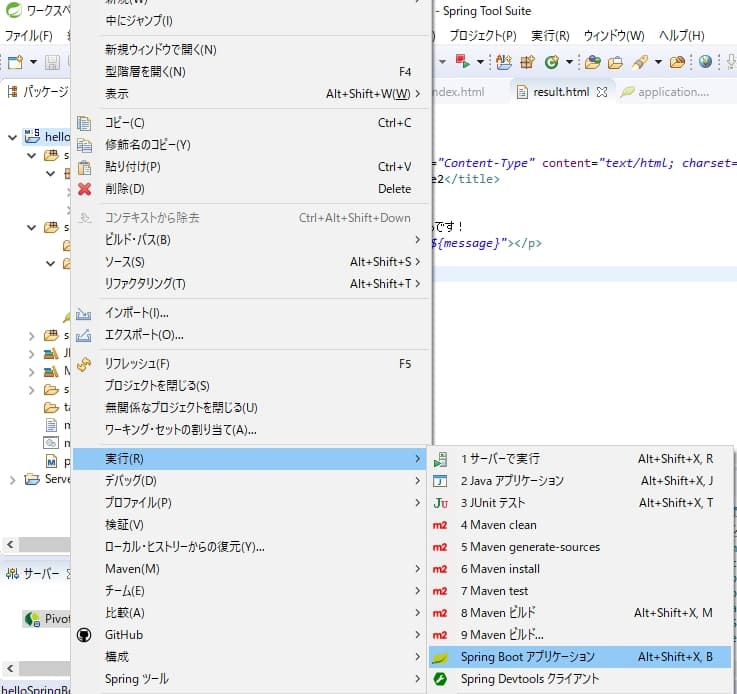Close the result.html tab
This screenshot has width=737, height=694.
point(602,92)
